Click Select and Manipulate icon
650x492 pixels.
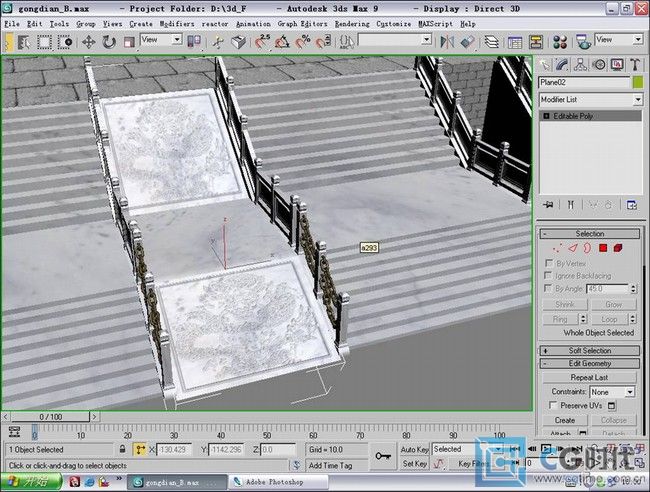click(218, 42)
